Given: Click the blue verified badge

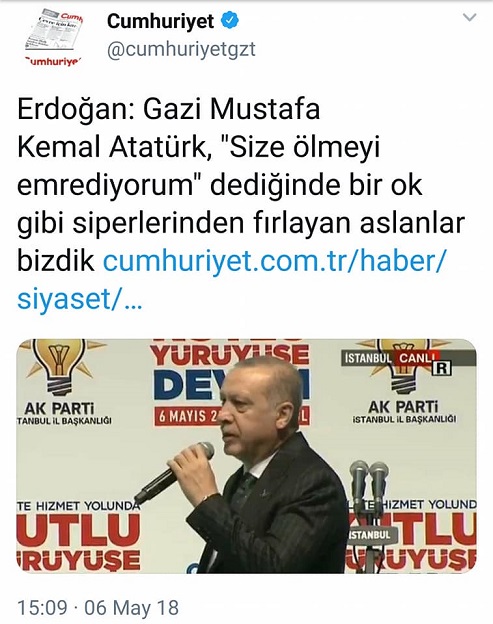Looking at the screenshot, I should (x=230, y=21).
